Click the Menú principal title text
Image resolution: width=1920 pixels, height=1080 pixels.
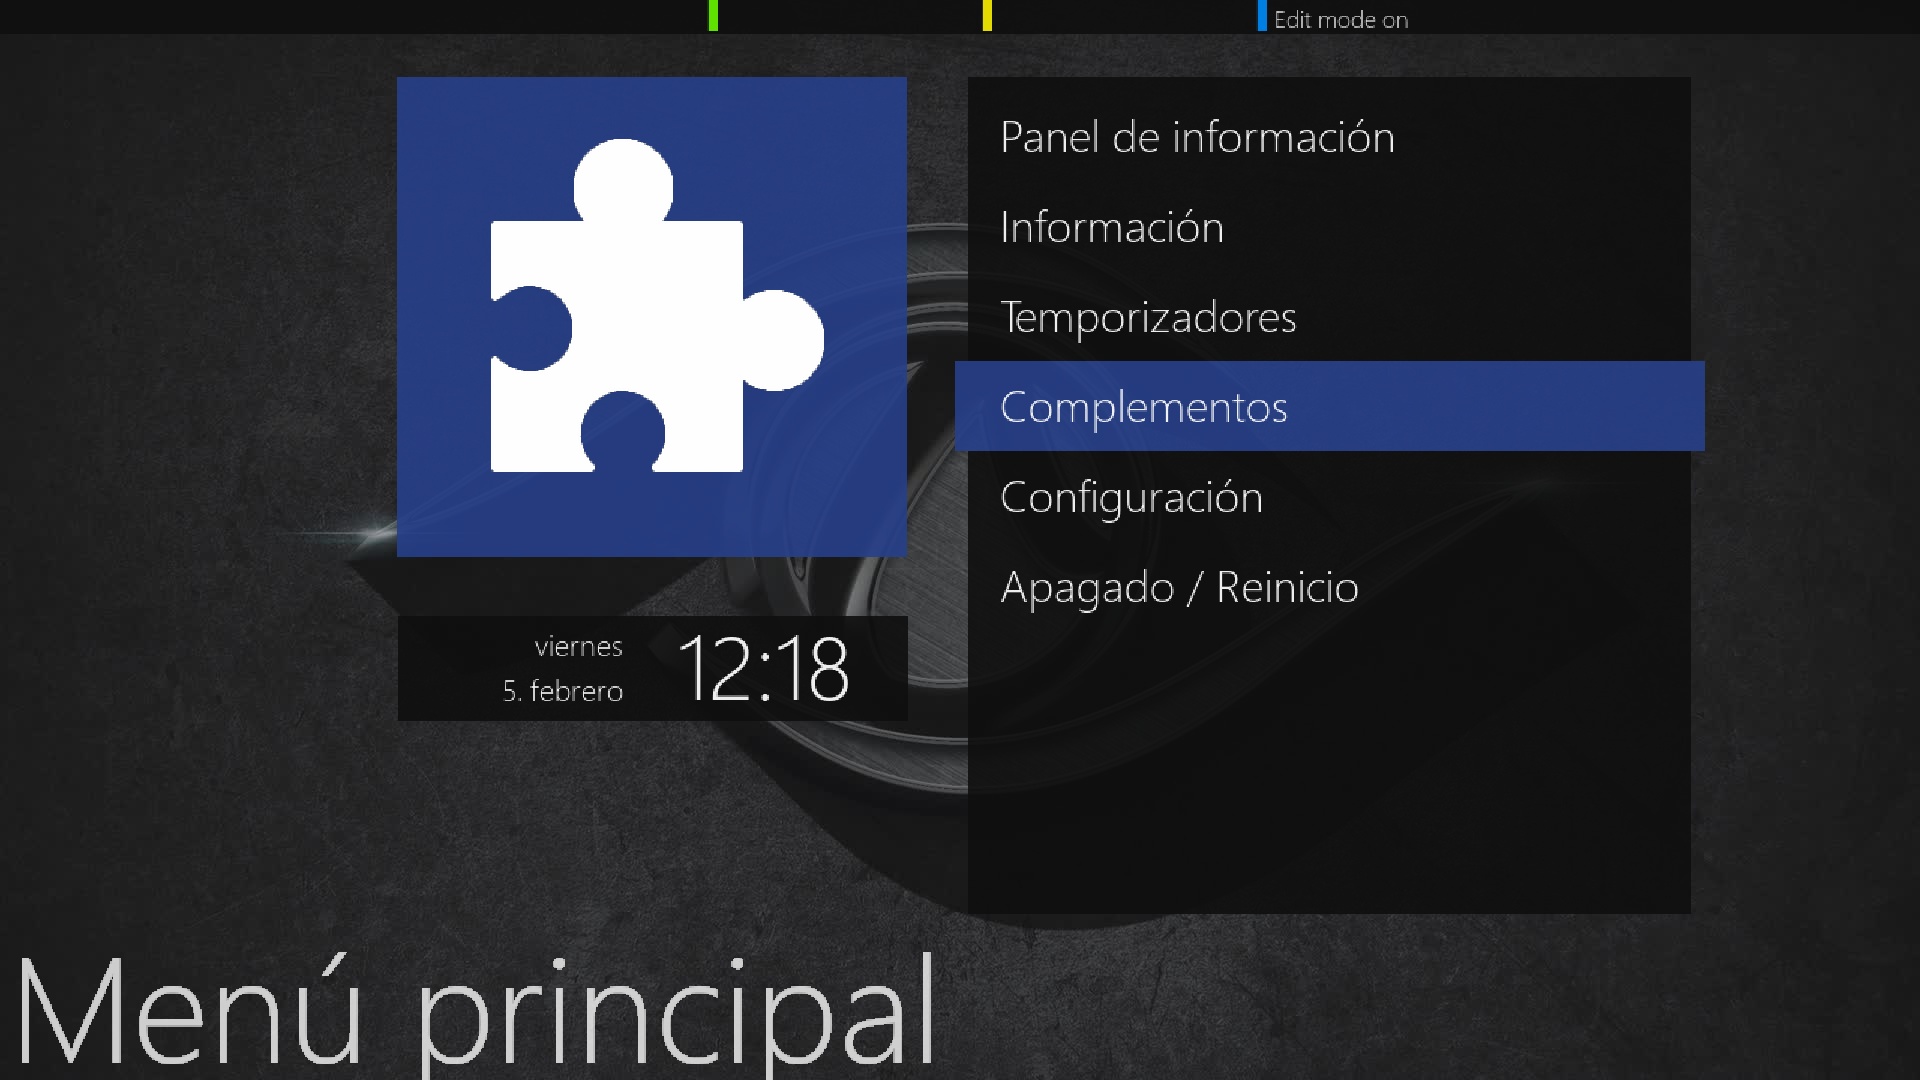[475, 1012]
